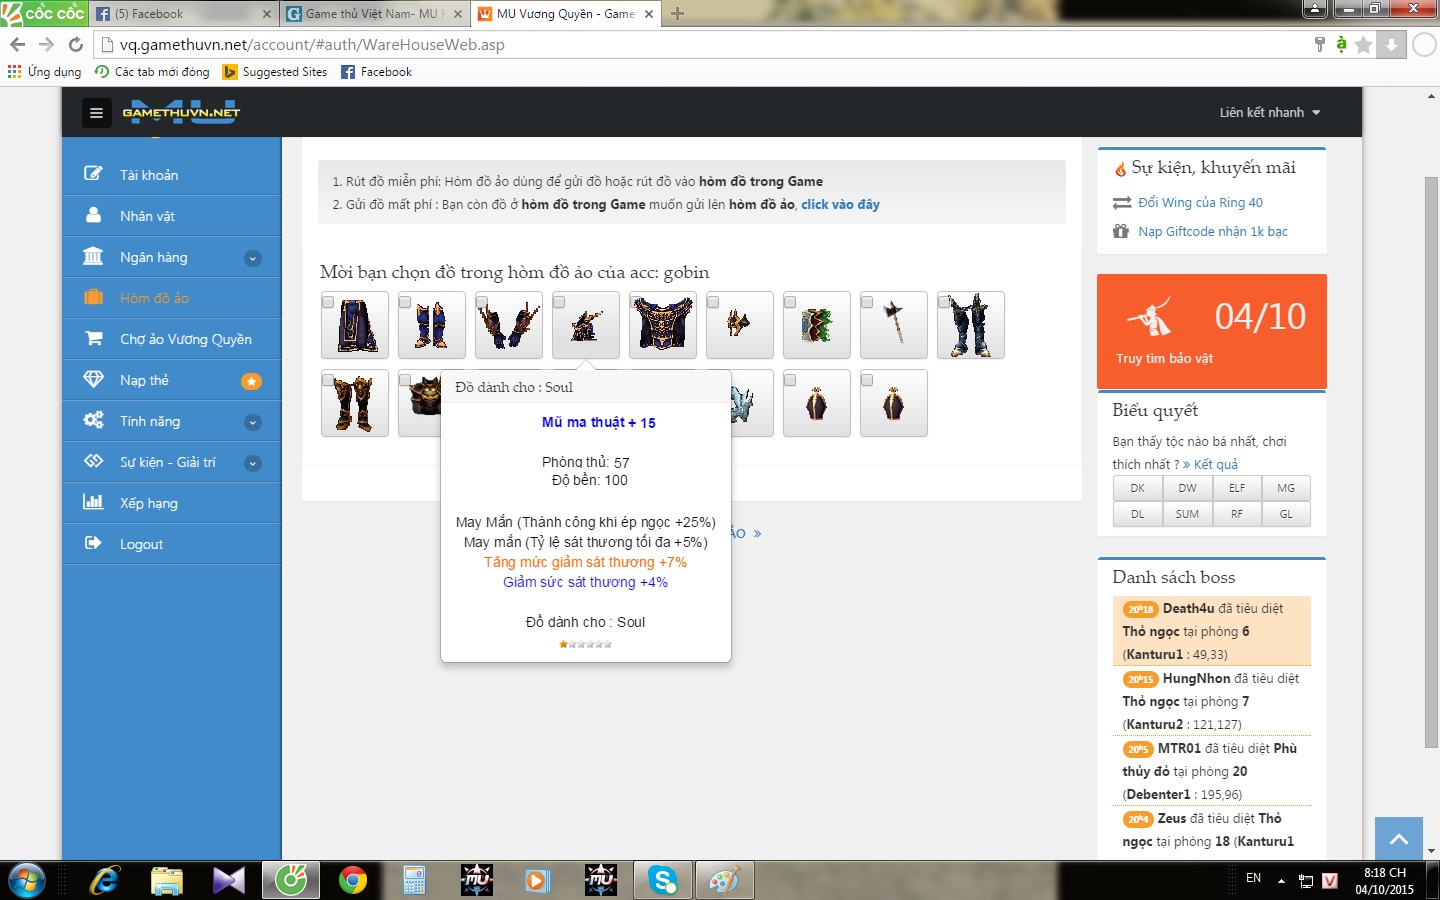
Task: Click the green shield item icon
Action: click(817, 325)
